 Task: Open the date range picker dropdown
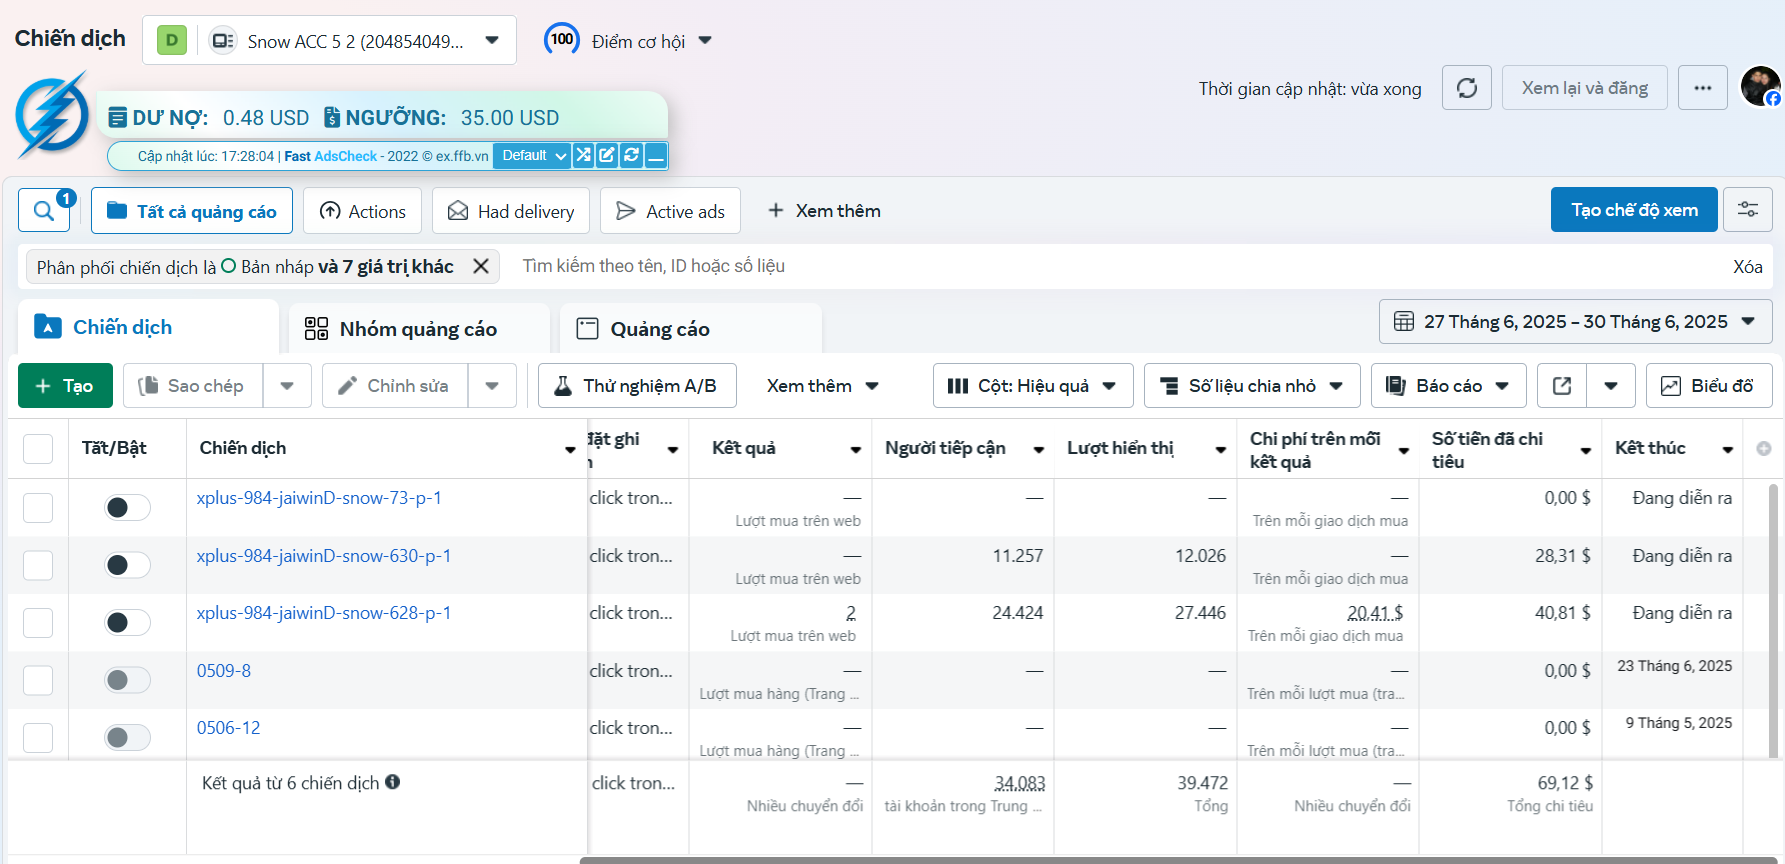(x=1575, y=322)
